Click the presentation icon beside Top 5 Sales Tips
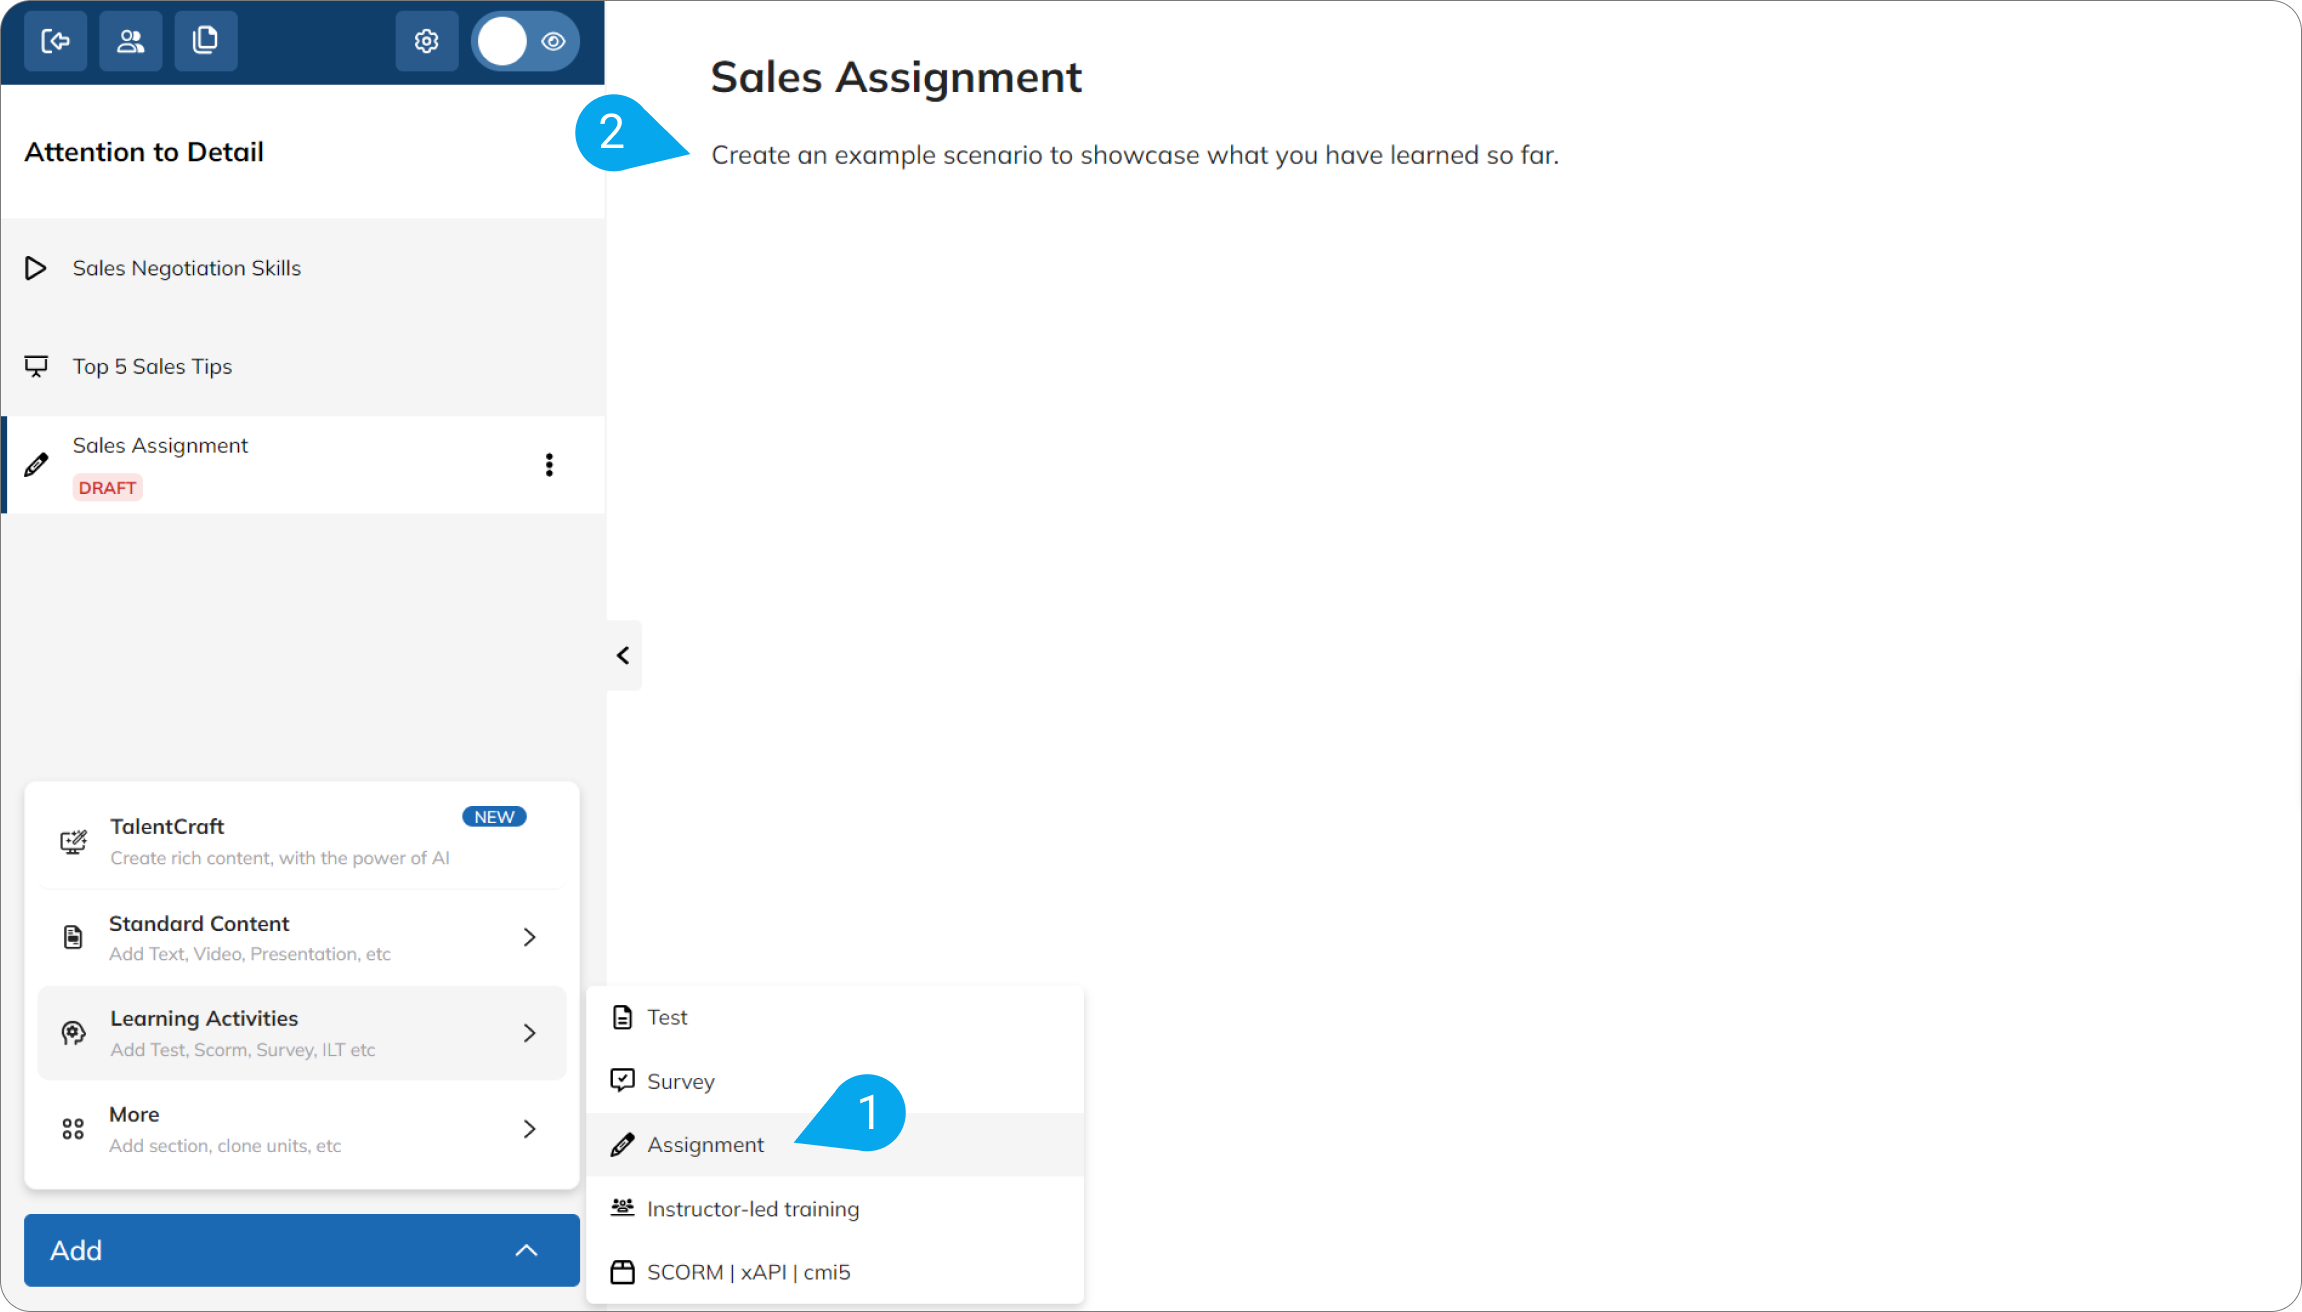 36,366
